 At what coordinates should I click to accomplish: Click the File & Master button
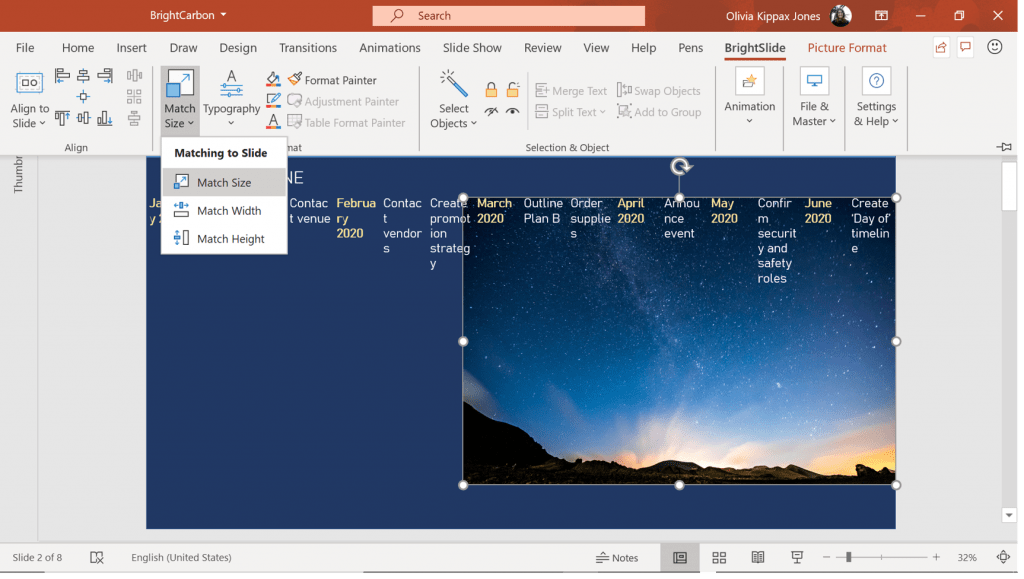[x=813, y=98]
